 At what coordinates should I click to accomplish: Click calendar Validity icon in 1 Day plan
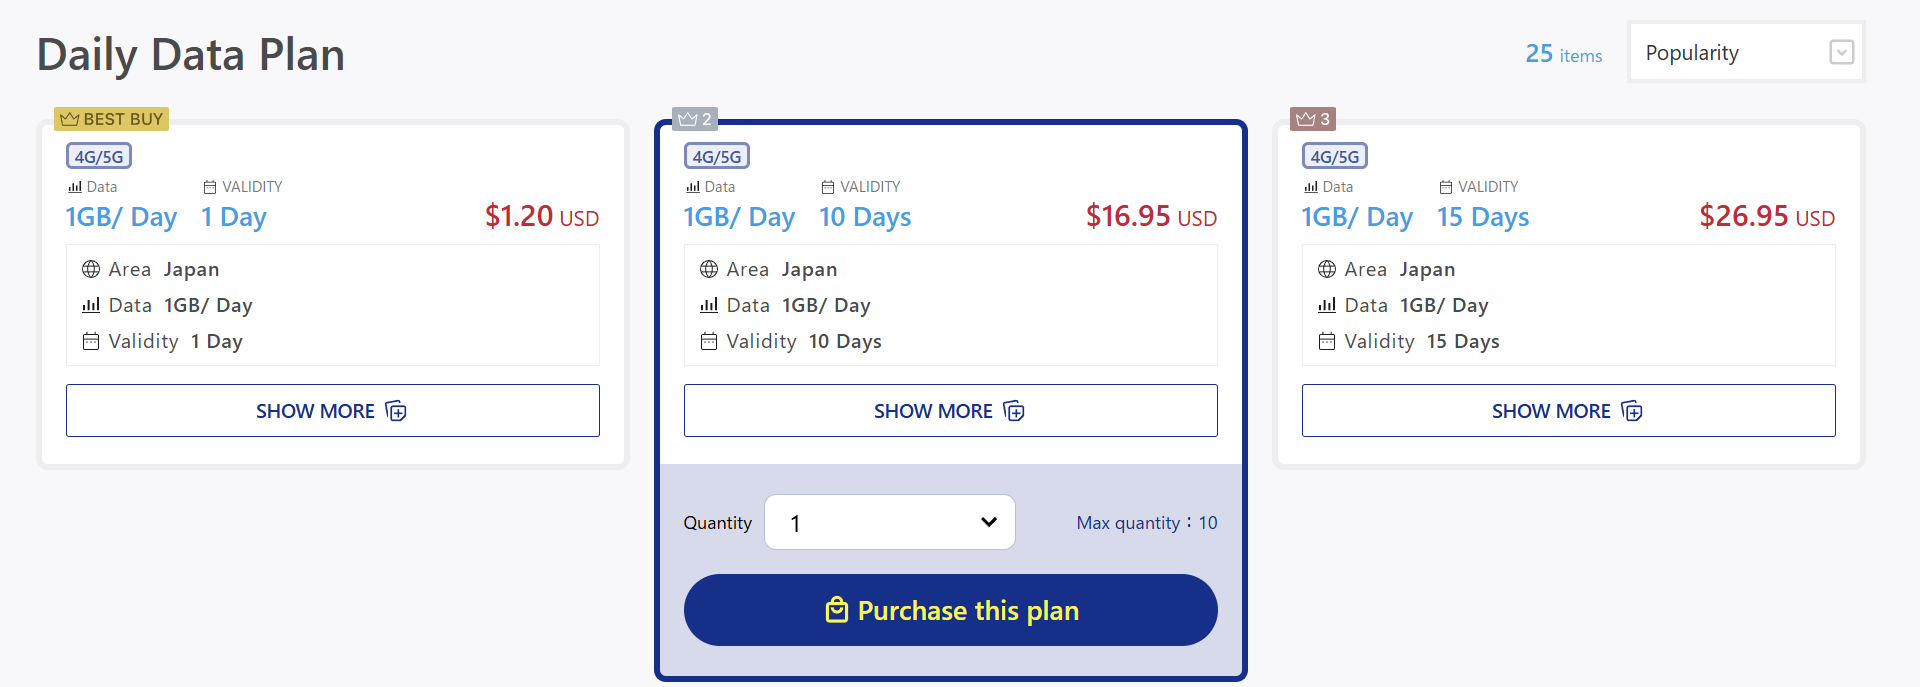tap(91, 341)
